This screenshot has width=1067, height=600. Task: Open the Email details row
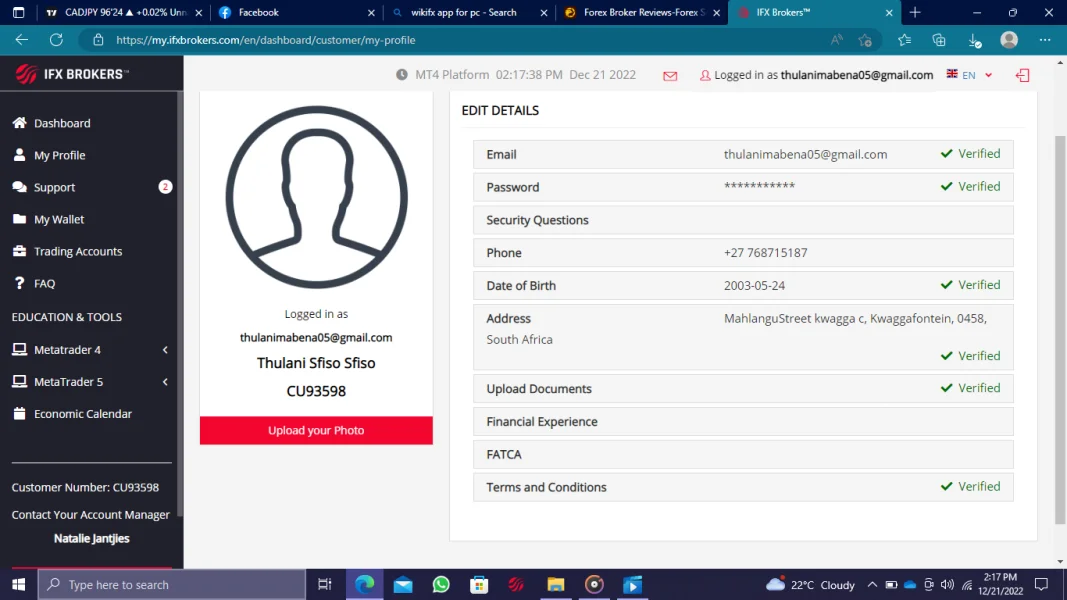coord(743,154)
